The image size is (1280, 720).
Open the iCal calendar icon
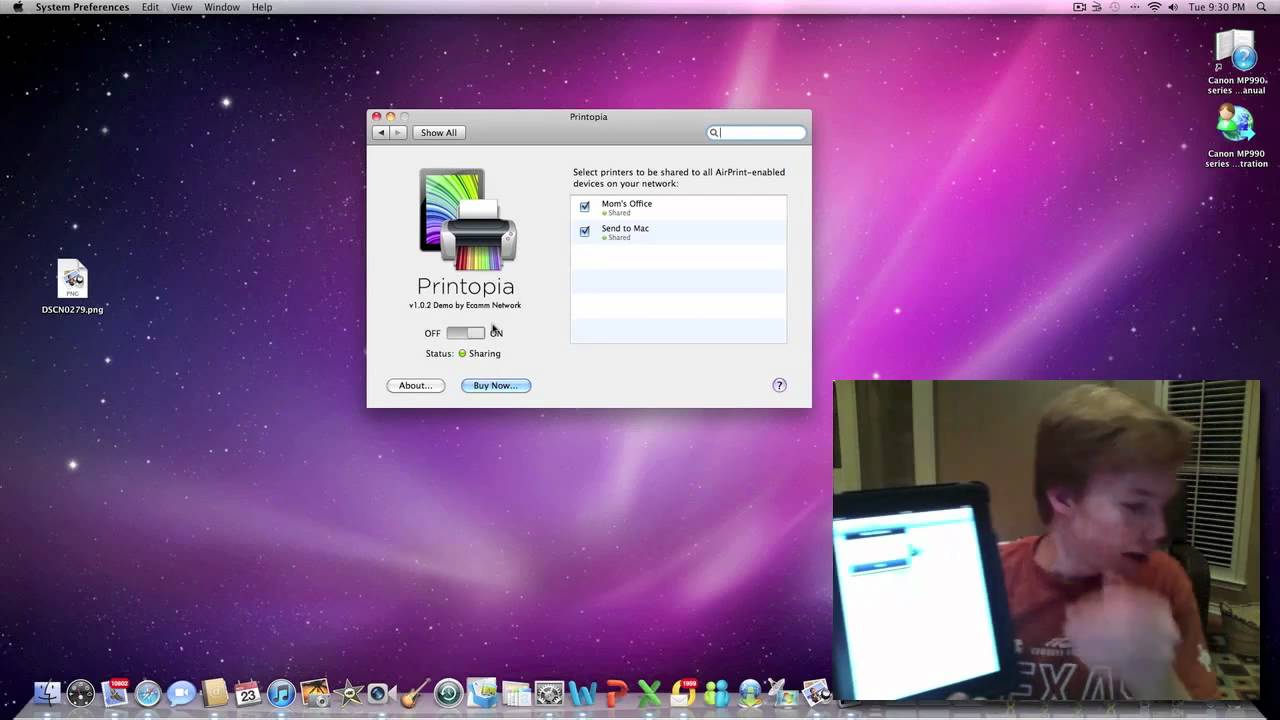pos(248,692)
